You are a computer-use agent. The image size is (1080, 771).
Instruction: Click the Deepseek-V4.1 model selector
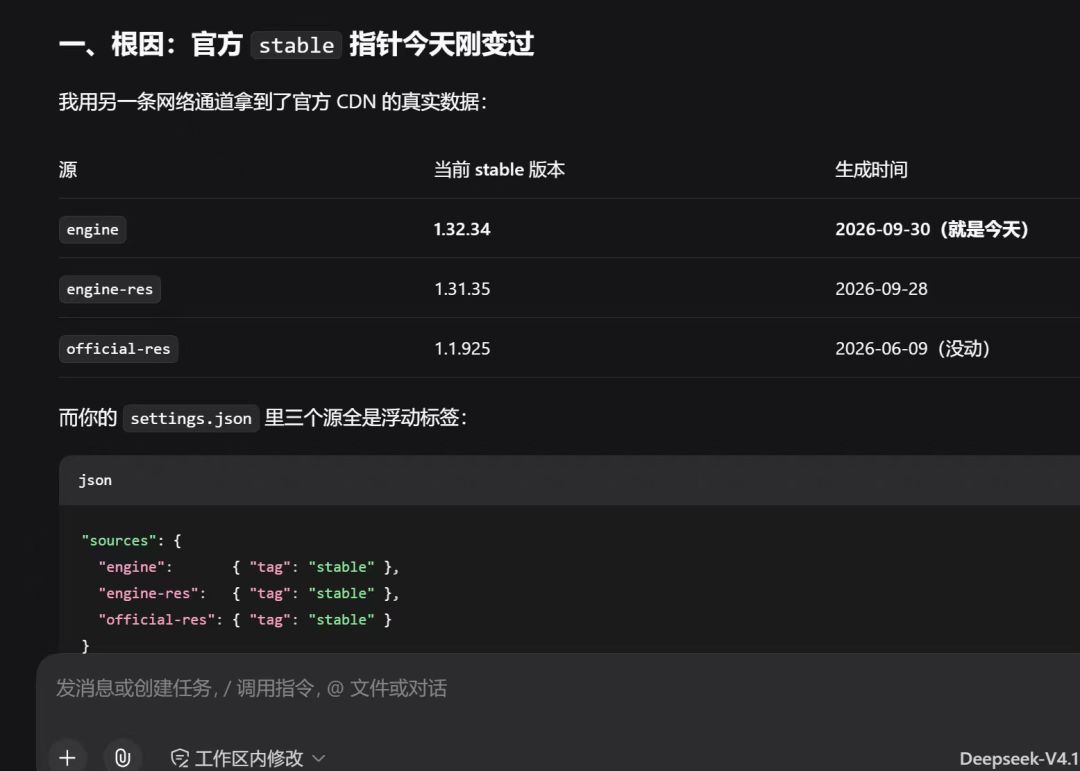[1019, 759]
